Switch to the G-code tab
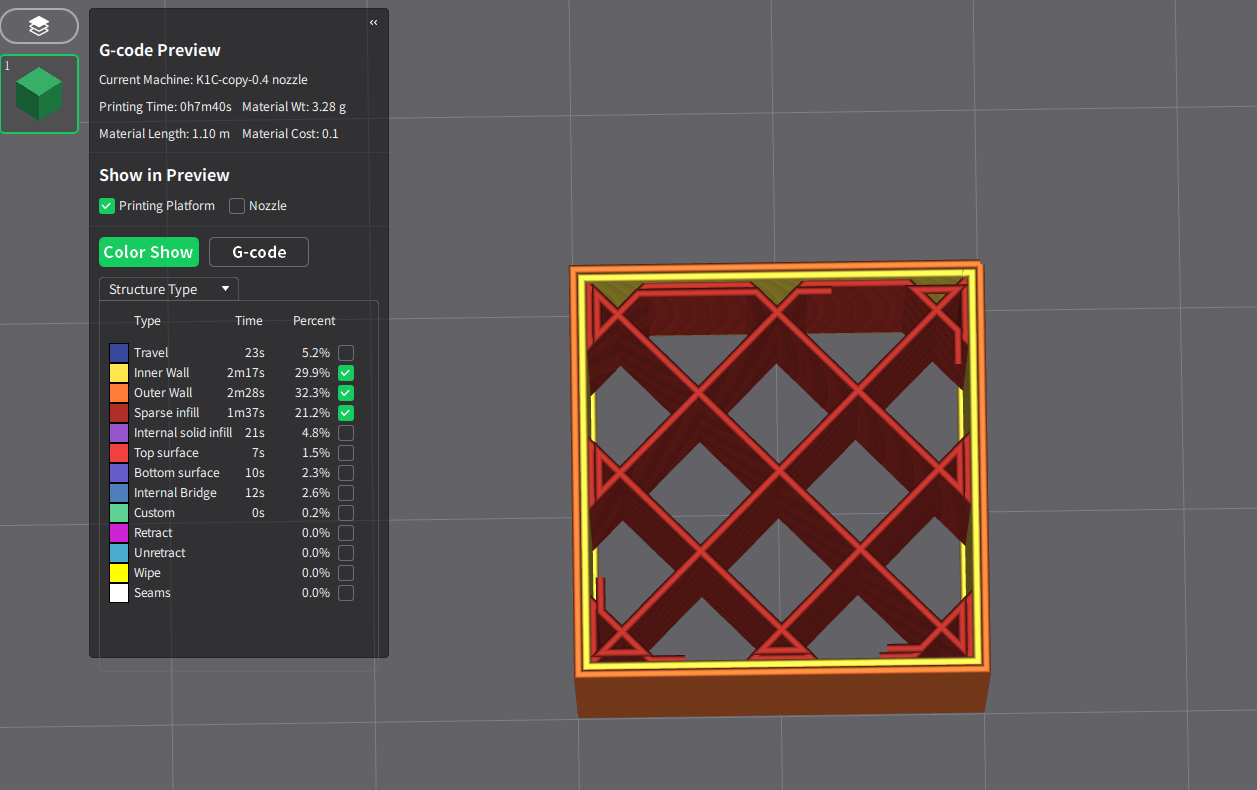 (x=259, y=252)
